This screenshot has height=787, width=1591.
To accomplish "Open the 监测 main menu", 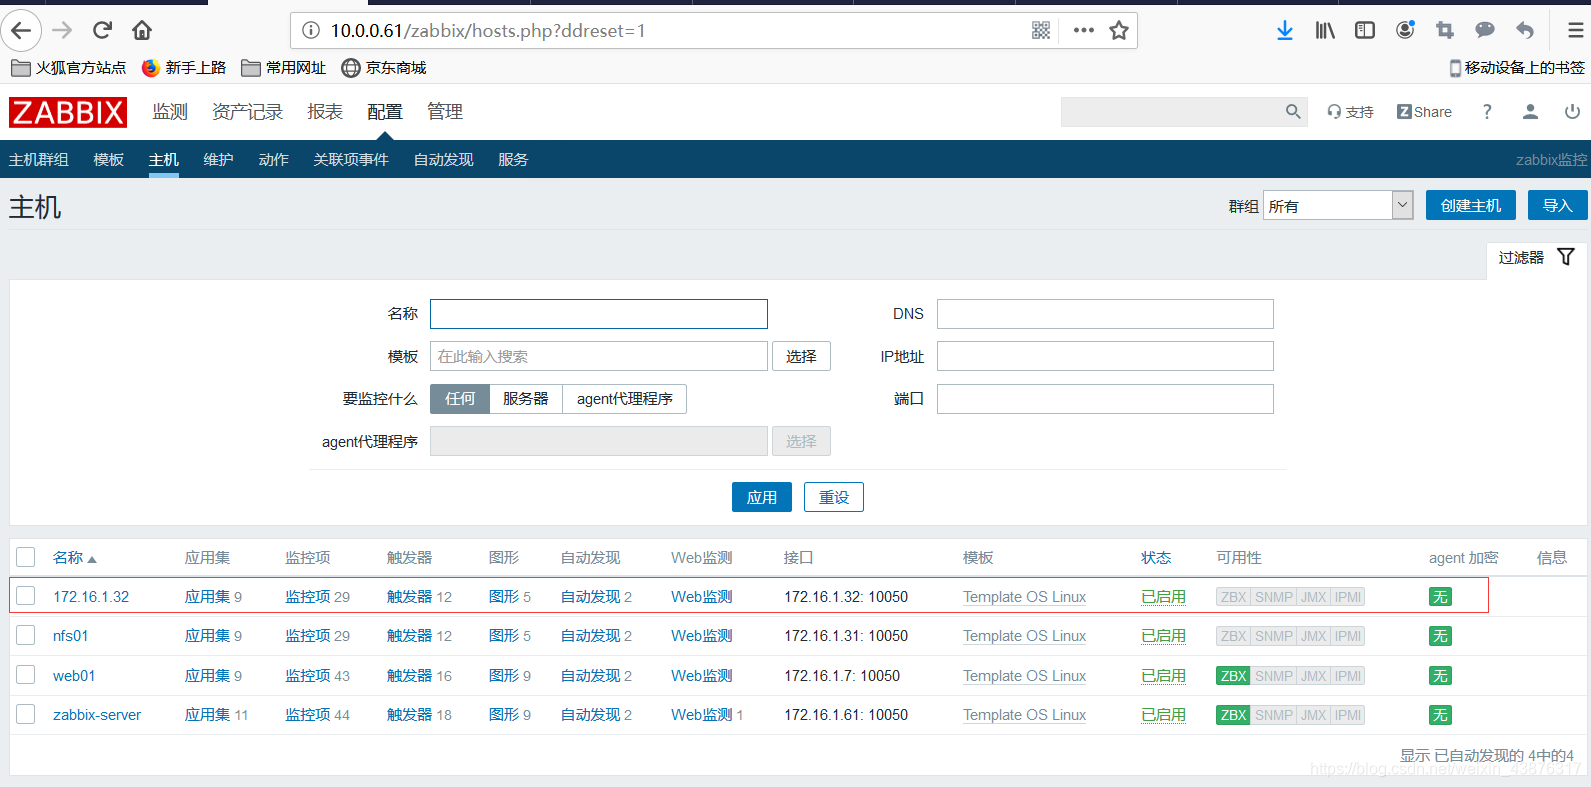I will [170, 112].
